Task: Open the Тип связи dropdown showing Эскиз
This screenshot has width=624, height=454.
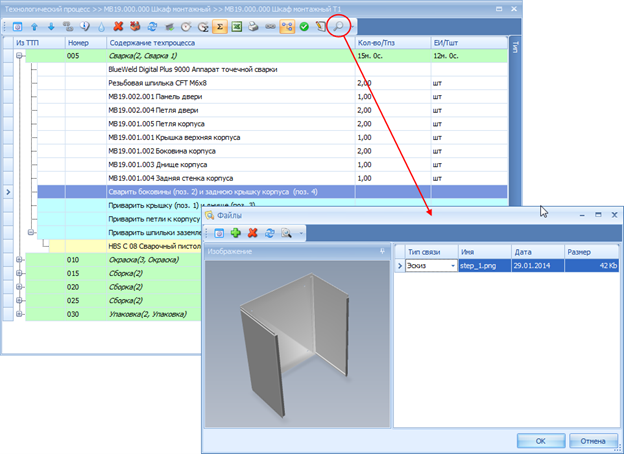Action: point(453,266)
